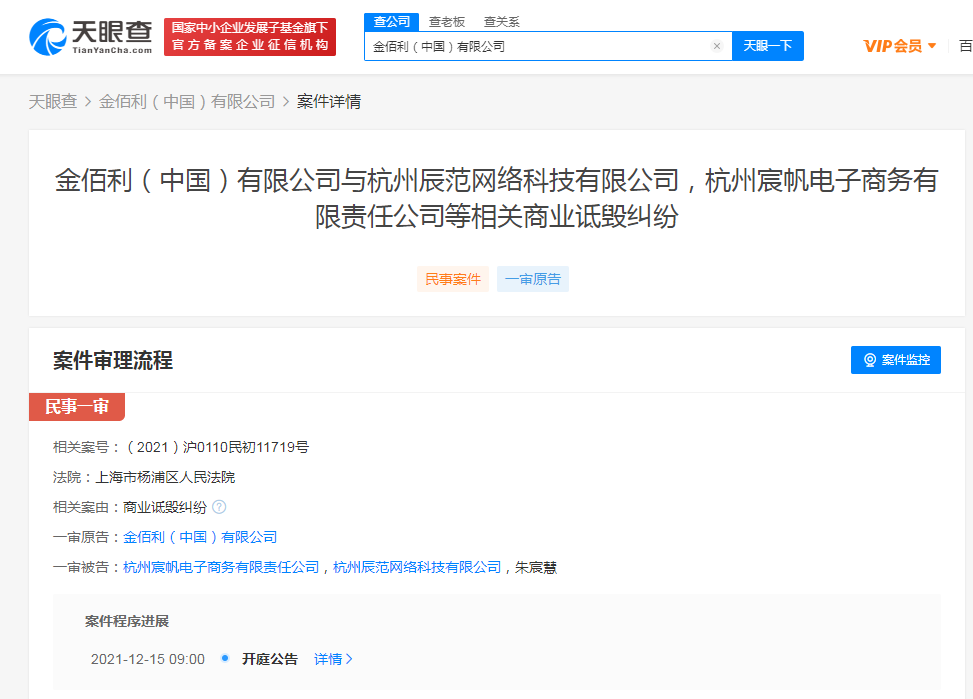Expand 详情 for the 开庭公告 entry
973x699 pixels.
coord(333,659)
